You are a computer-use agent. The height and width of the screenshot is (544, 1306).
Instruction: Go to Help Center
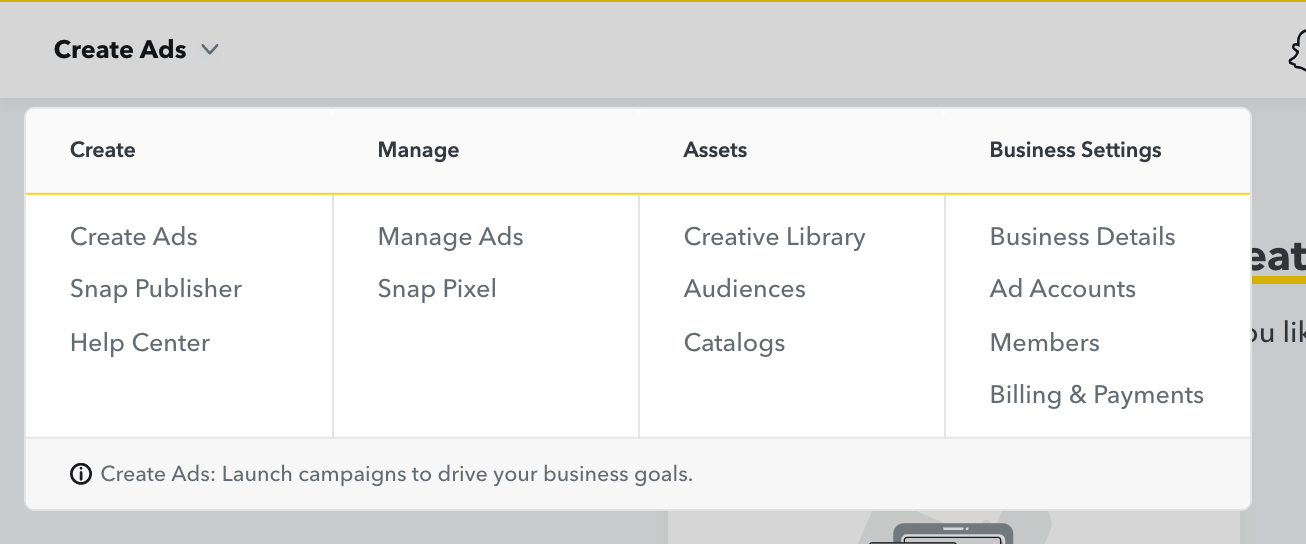point(140,343)
